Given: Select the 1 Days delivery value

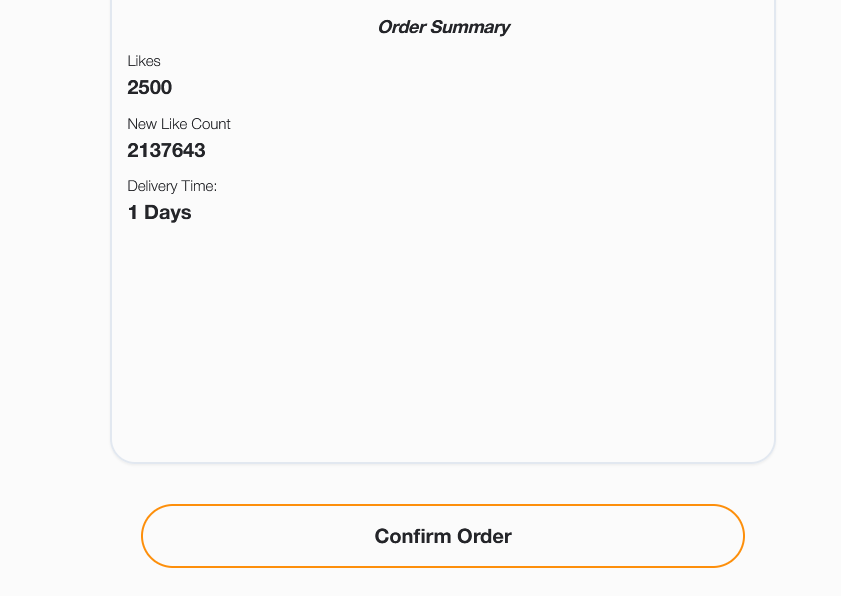Looking at the screenshot, I should (x=159, y=212).
